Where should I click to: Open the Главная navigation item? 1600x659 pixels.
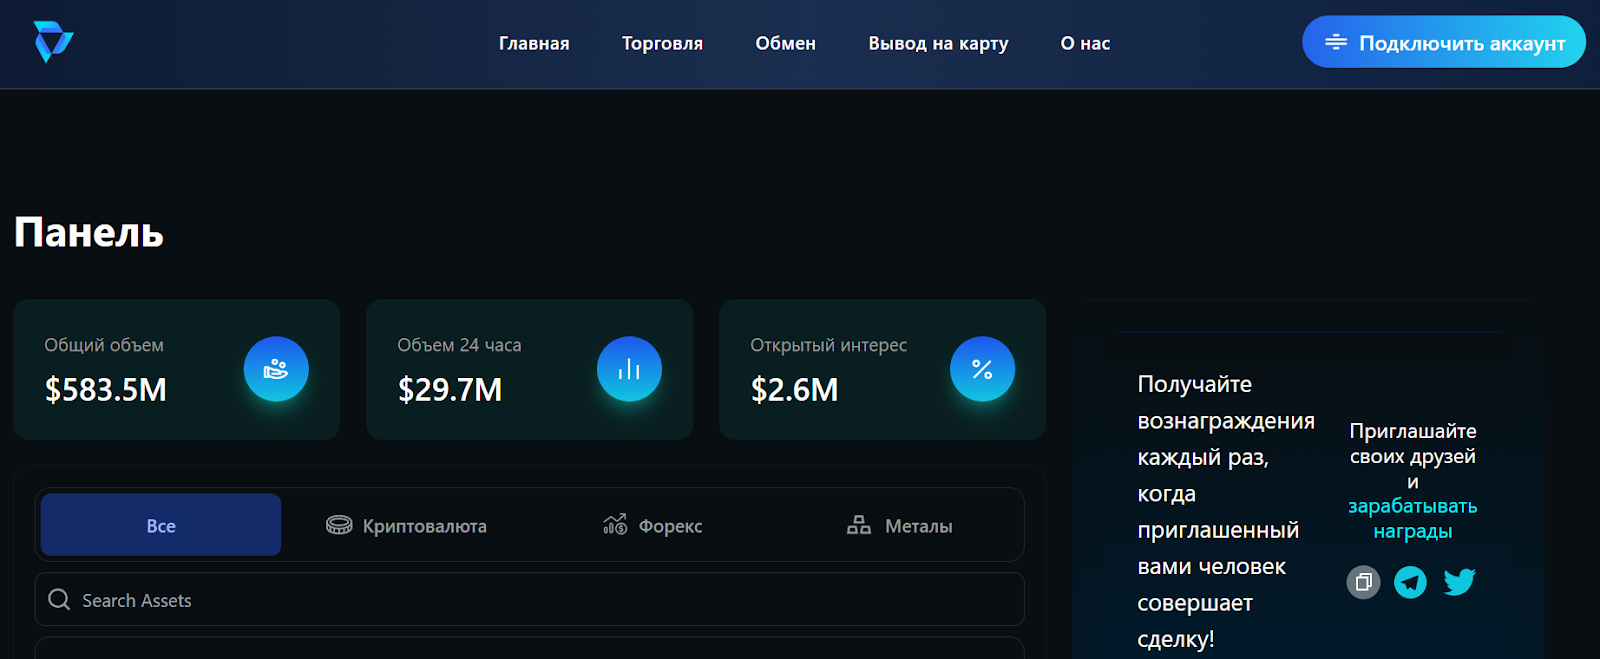pos(534,44)
